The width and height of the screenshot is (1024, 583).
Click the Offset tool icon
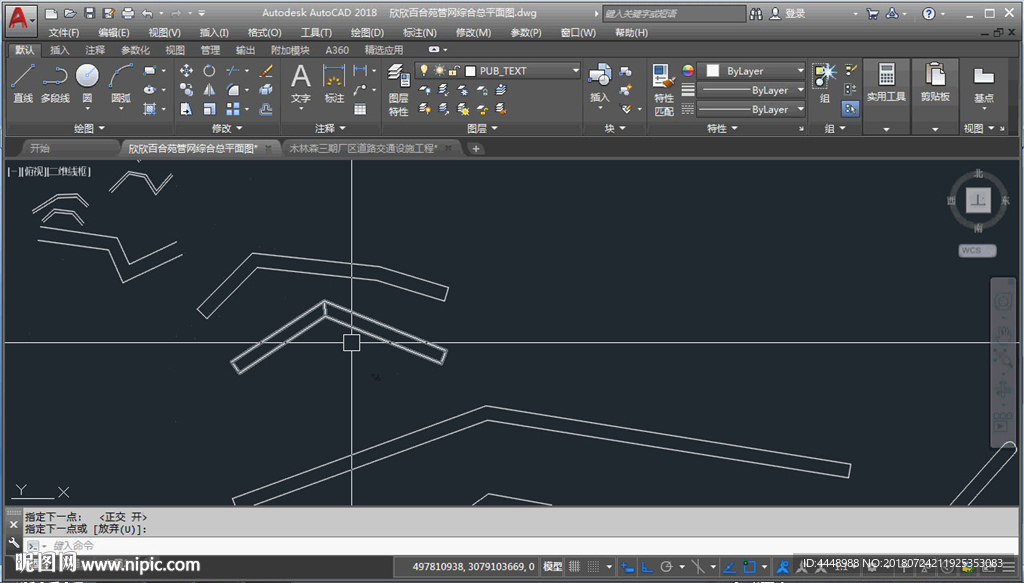click(x=266, y=109)
